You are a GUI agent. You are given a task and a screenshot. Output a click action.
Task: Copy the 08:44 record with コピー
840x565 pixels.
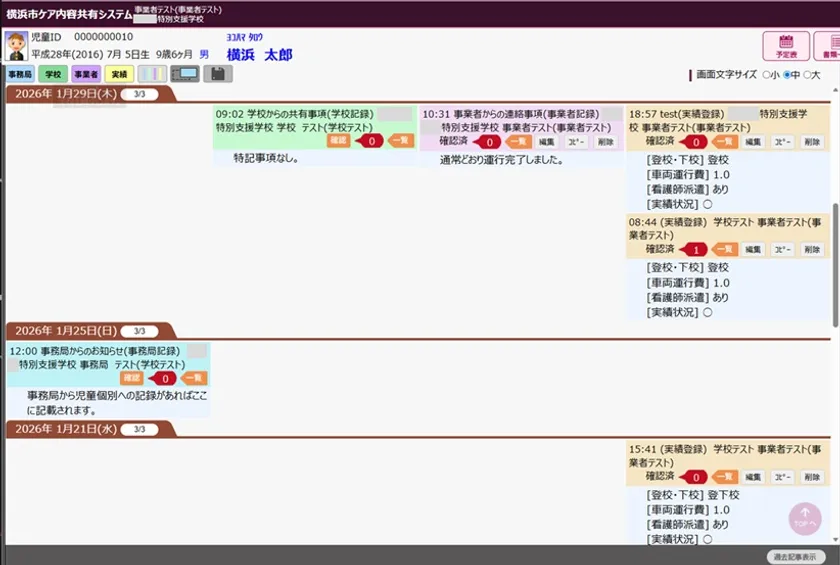(782, 250)
